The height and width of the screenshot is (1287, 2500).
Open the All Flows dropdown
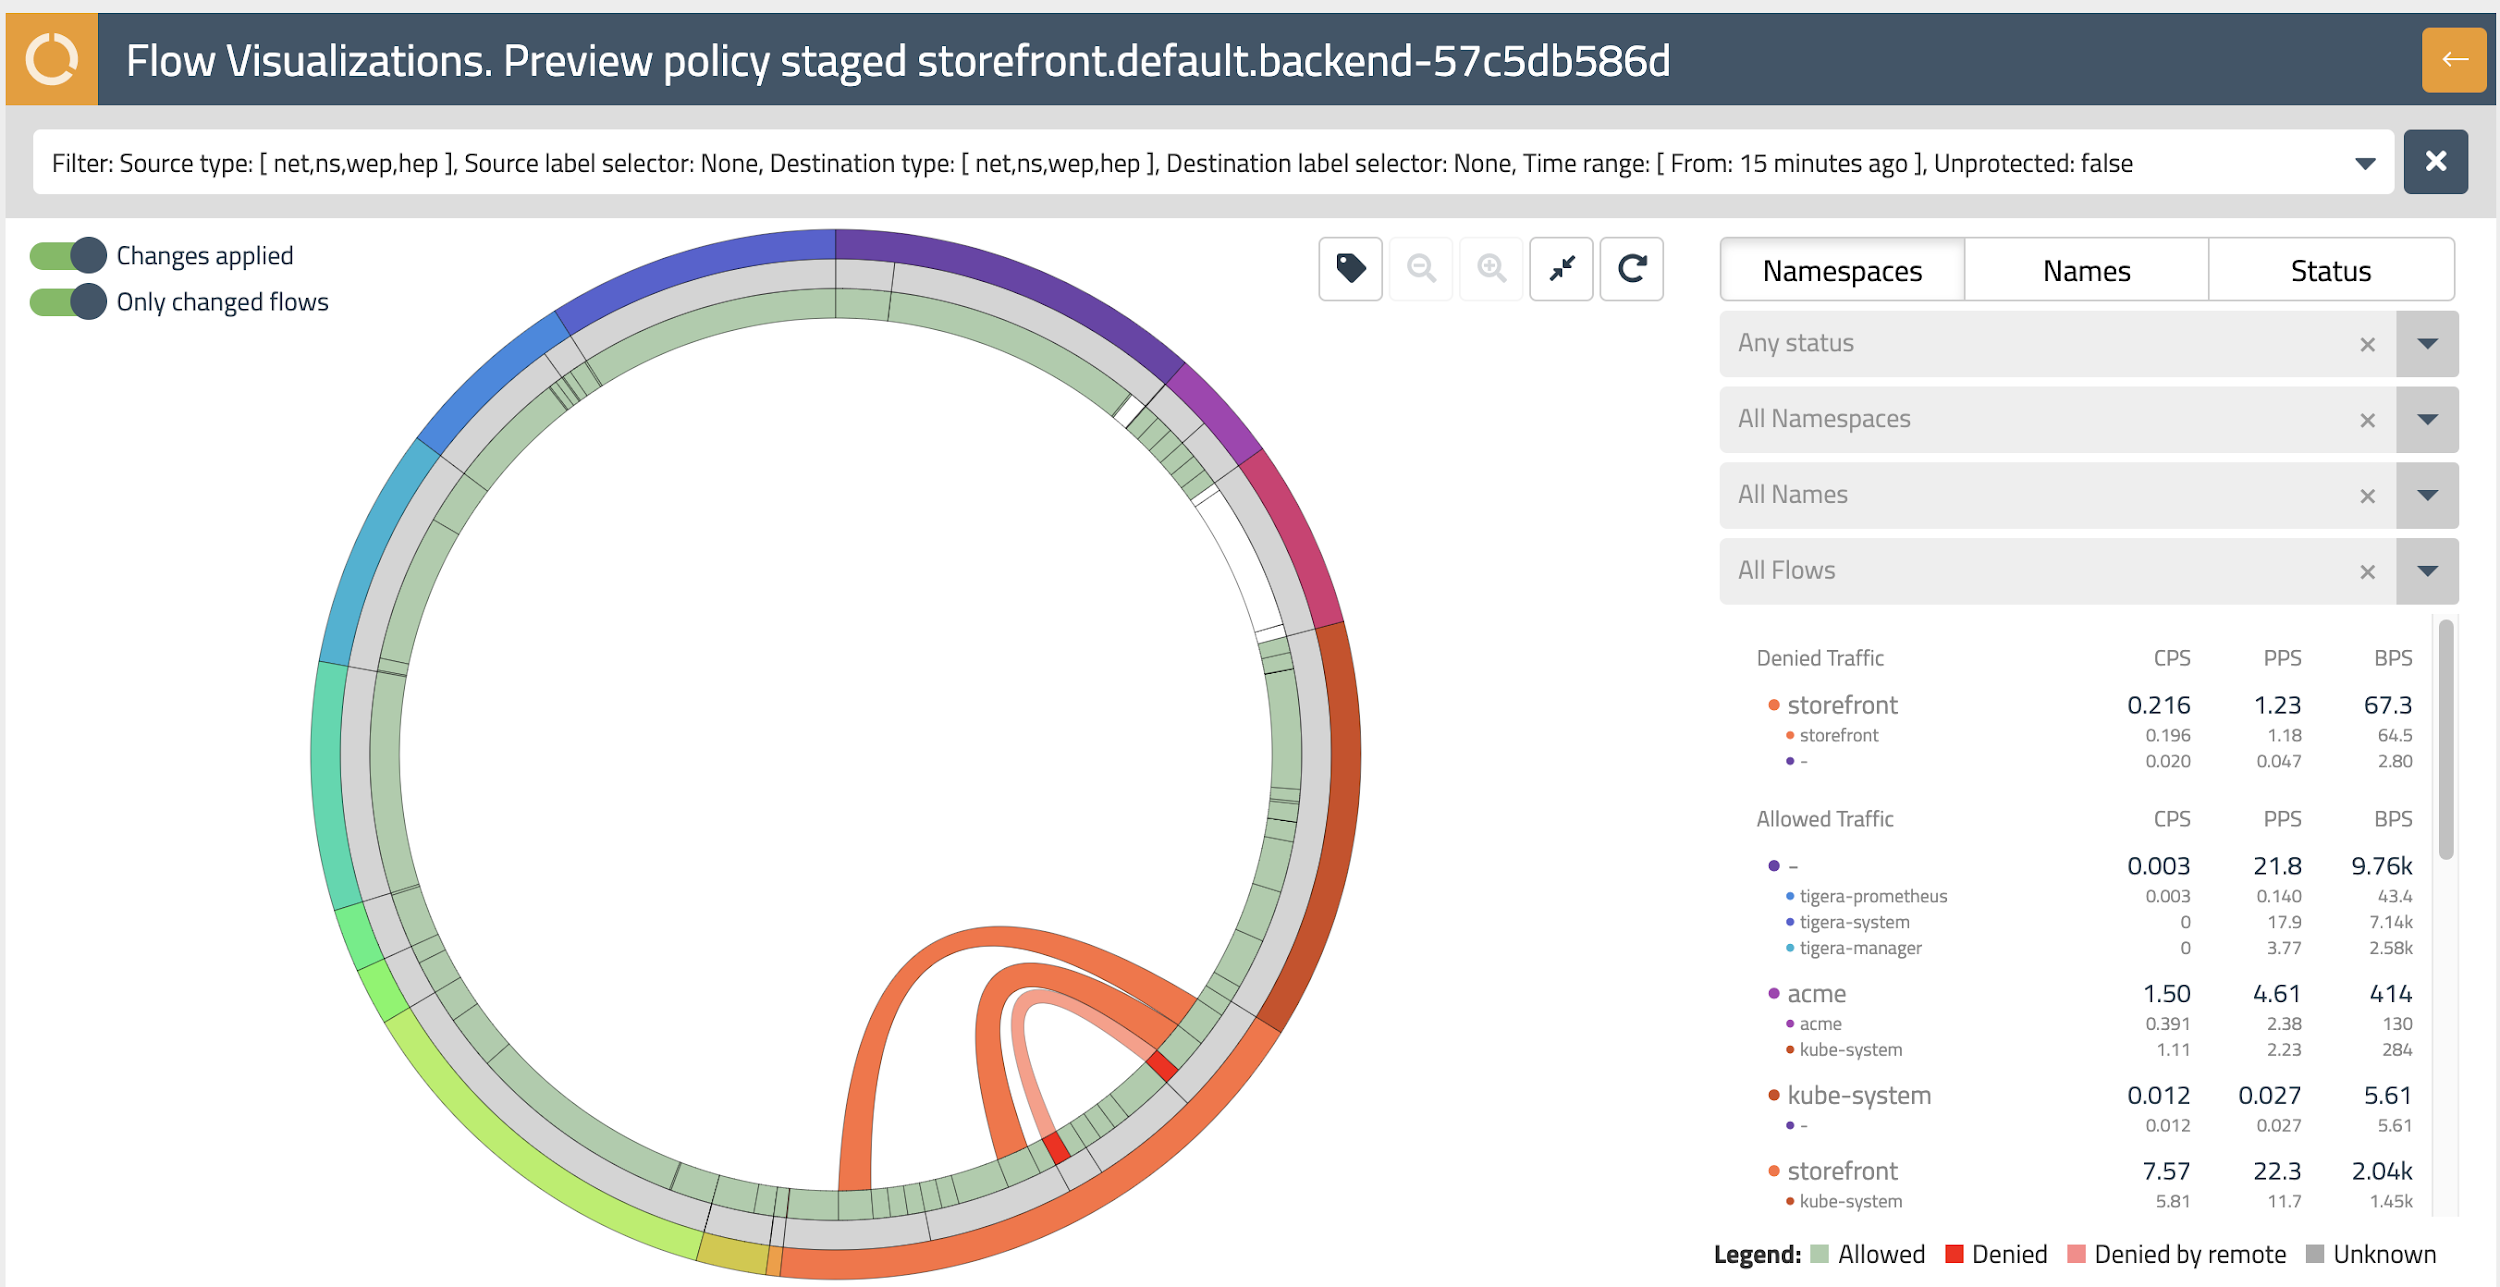point(2427,571)
